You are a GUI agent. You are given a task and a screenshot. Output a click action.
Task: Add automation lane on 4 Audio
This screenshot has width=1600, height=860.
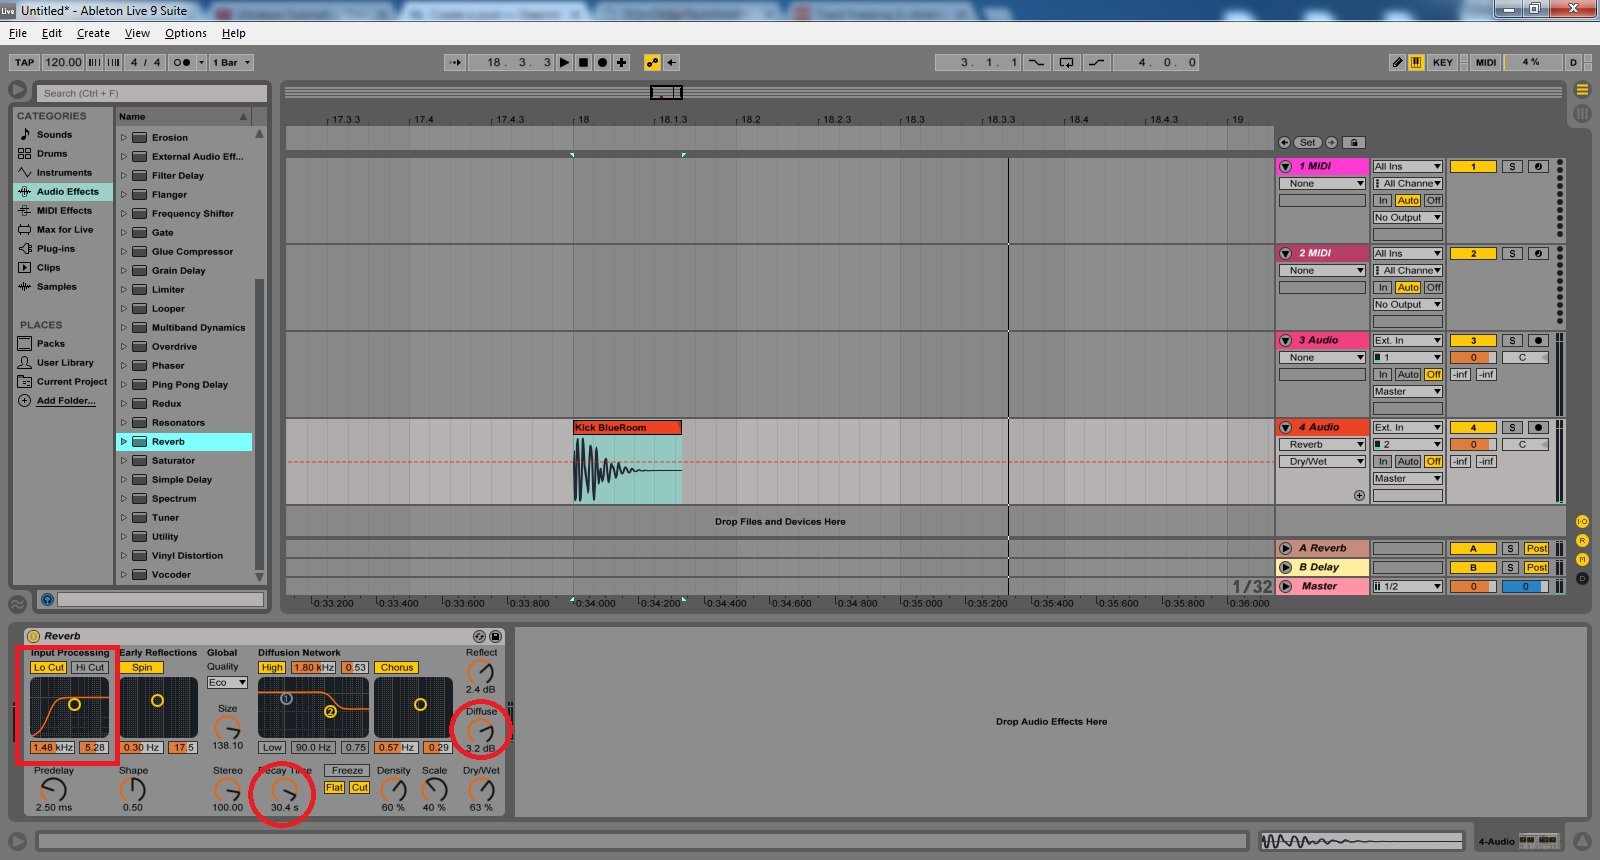[1359, 495]
